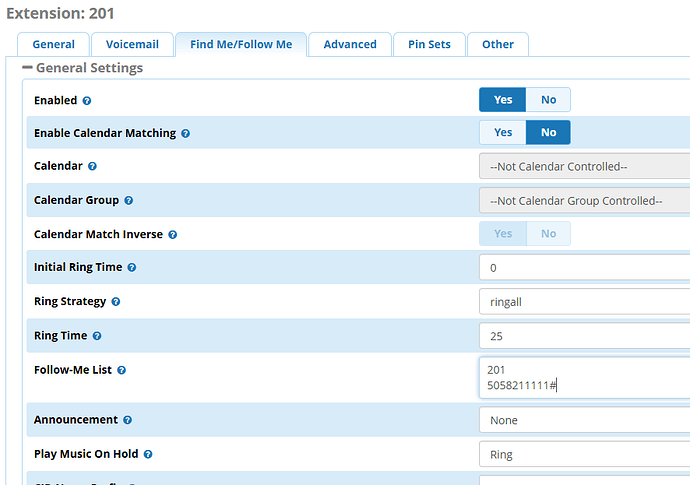Open Play Music On Hold dropdown
Screen dimensions: 690x485
(x=584, y=455)
